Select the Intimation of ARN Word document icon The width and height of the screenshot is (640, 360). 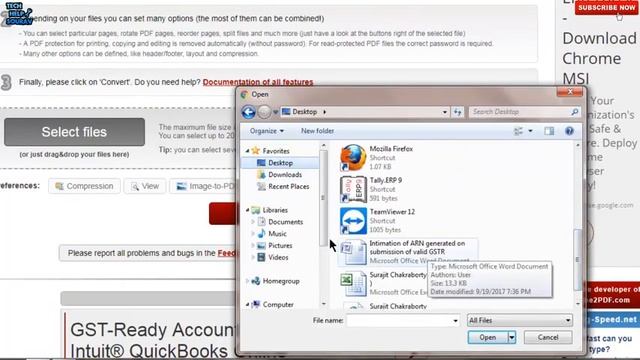tap(353, 252)
